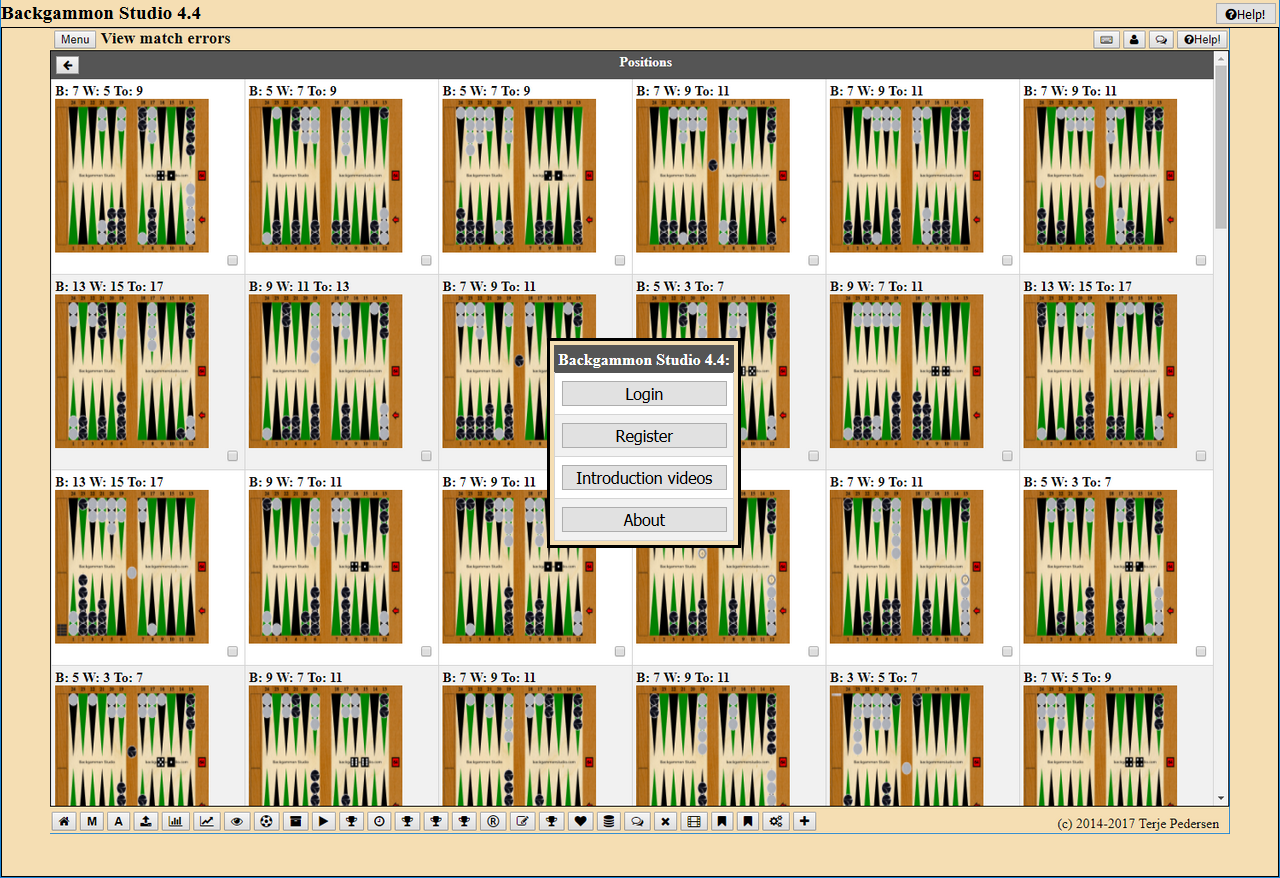The width and height of the screenshot is (1280, 878).
Task: Tick checkbox under first-row sixth board B:7 W:9
Action: (1201, 260)
